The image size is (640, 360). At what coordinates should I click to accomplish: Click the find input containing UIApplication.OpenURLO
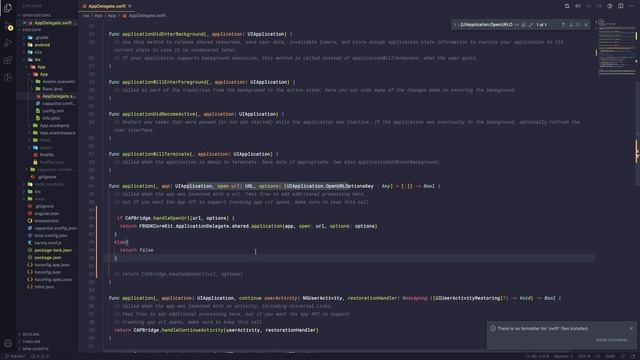coord(486,25)
